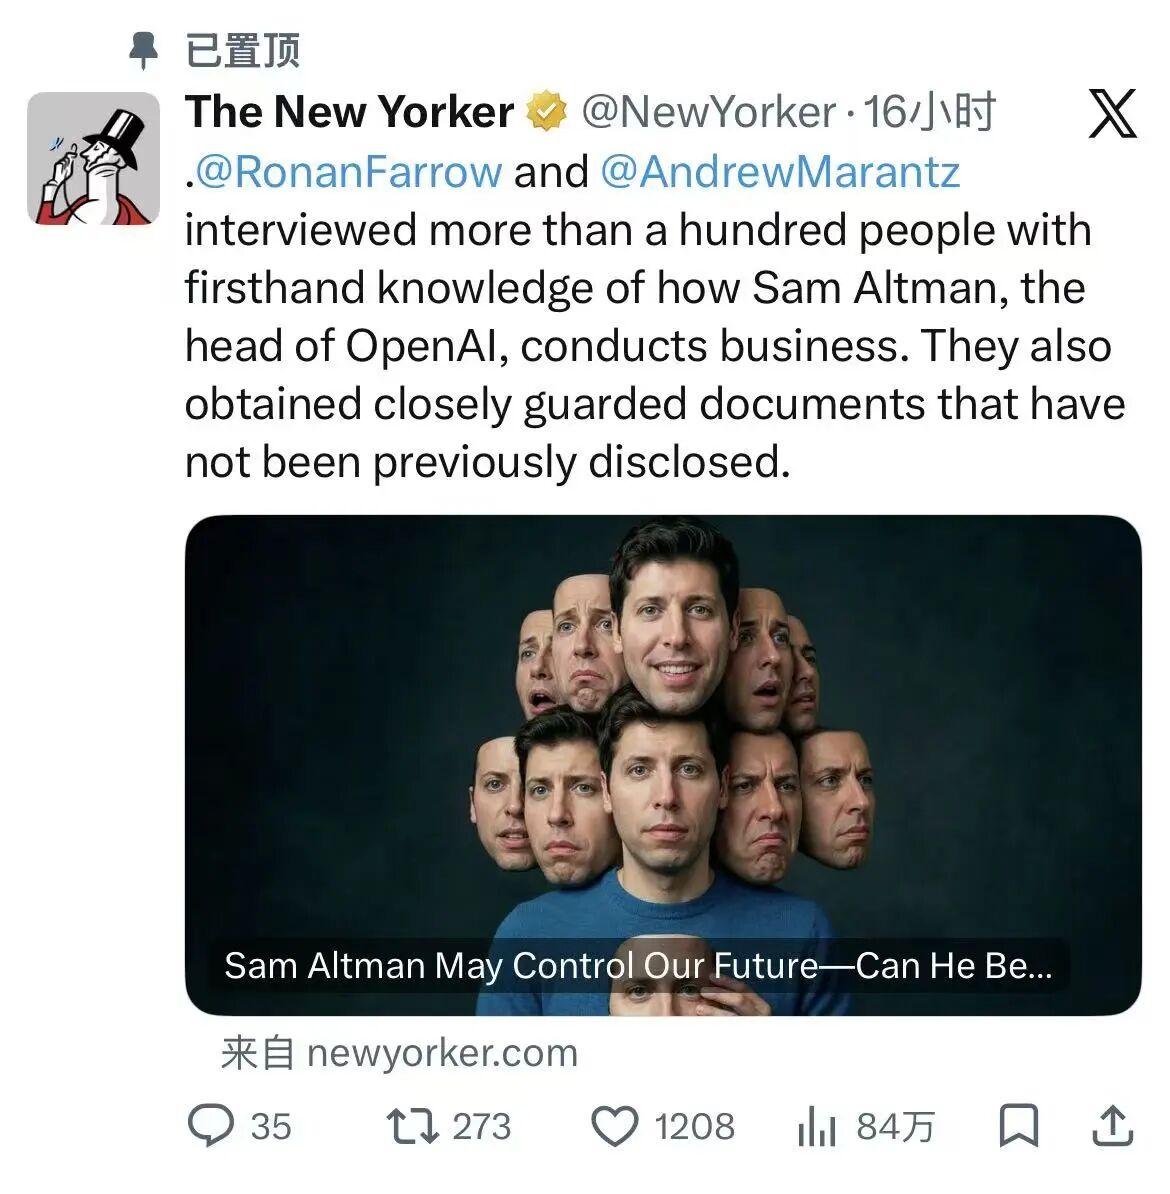
Task: Bookmark this post
Action: (x=1019, y=1126)
